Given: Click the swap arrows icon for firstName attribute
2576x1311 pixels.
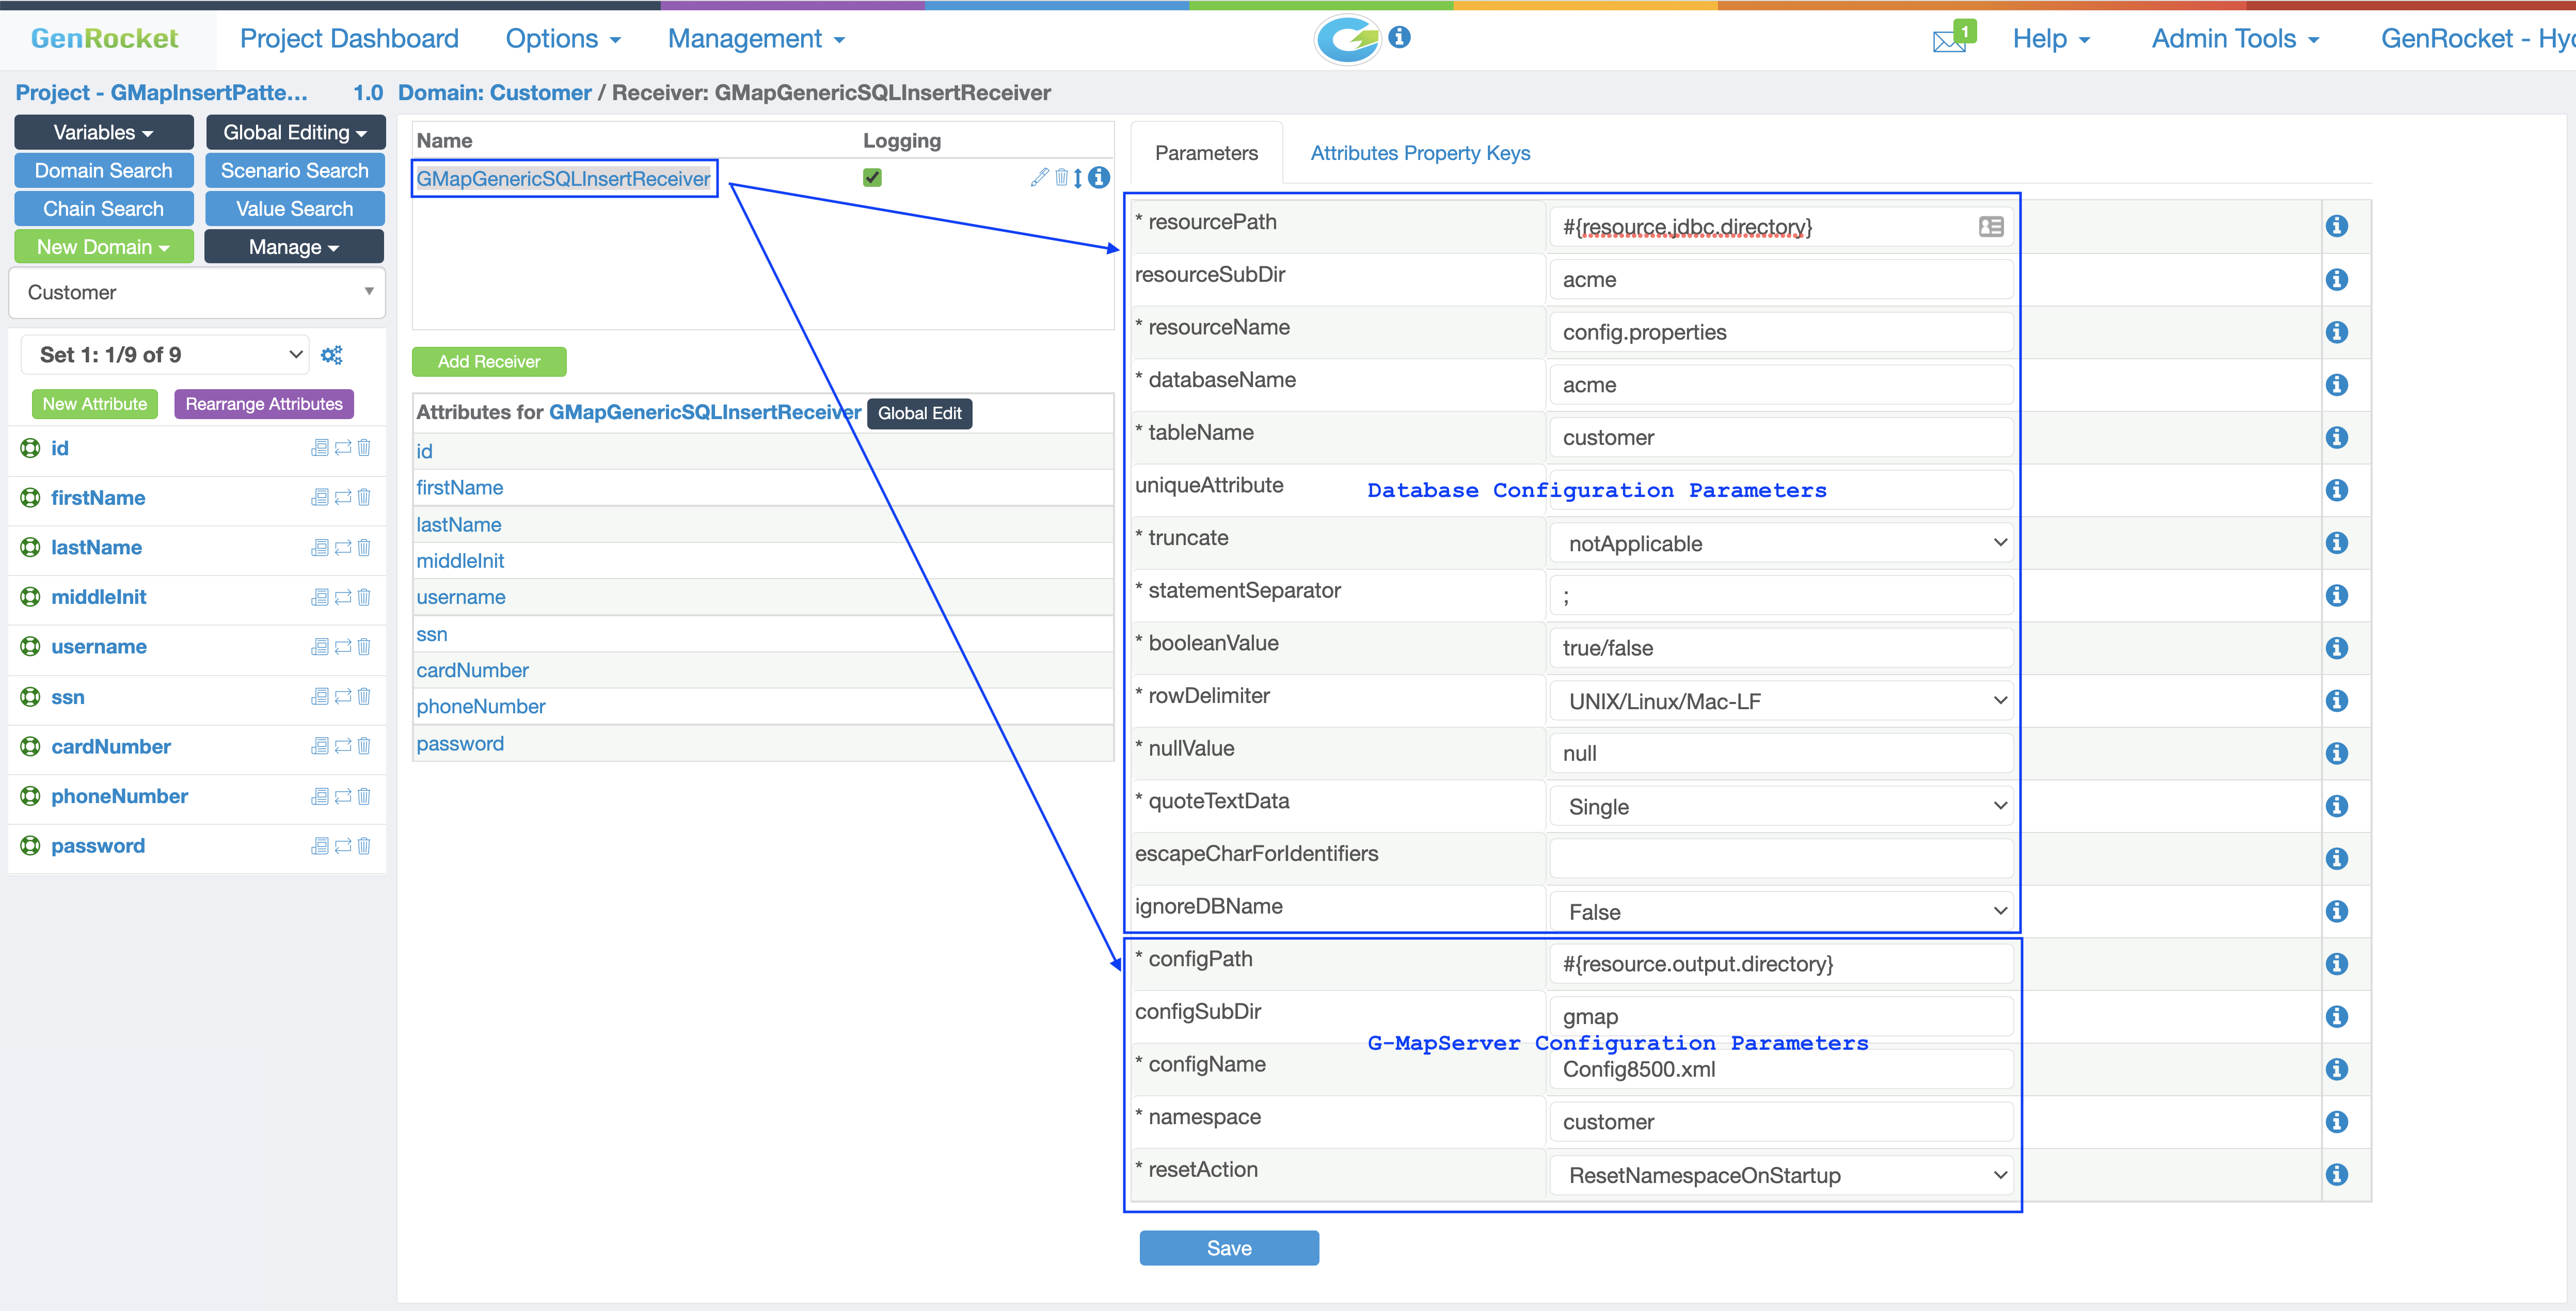Looking at the screenshot, I should point(343,497).
